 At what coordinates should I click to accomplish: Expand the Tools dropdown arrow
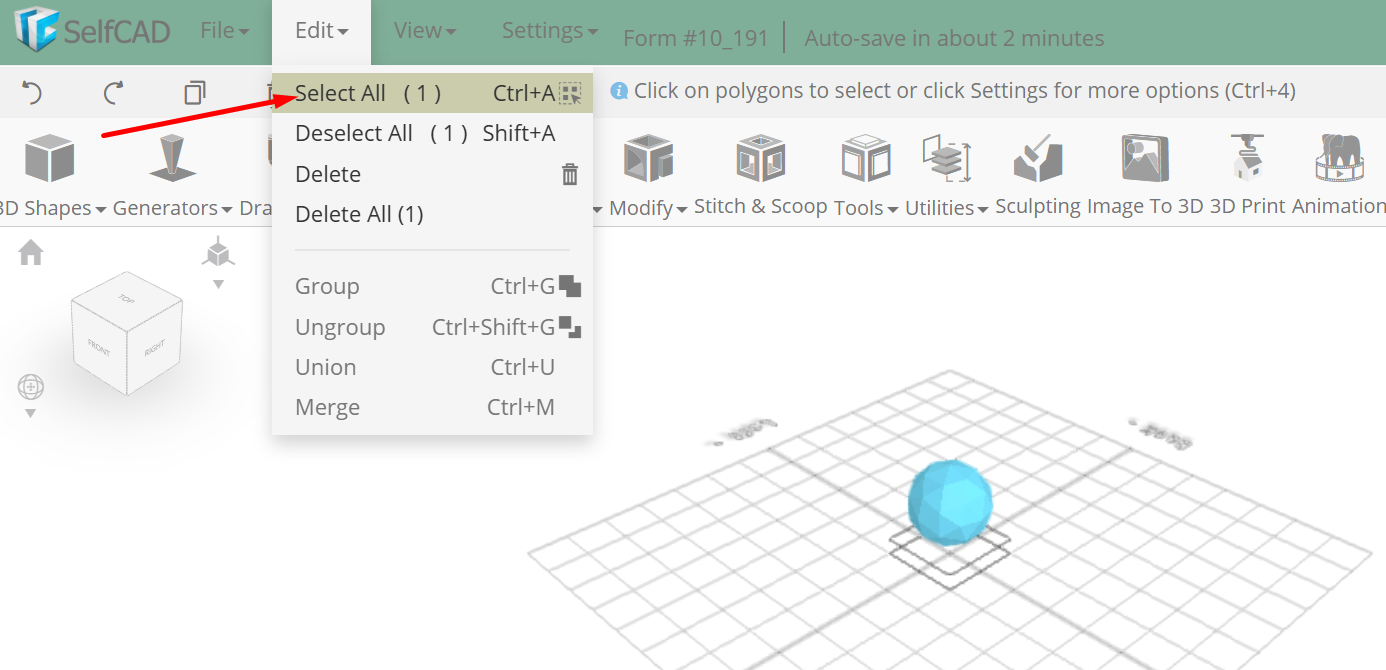coord(893,209)
